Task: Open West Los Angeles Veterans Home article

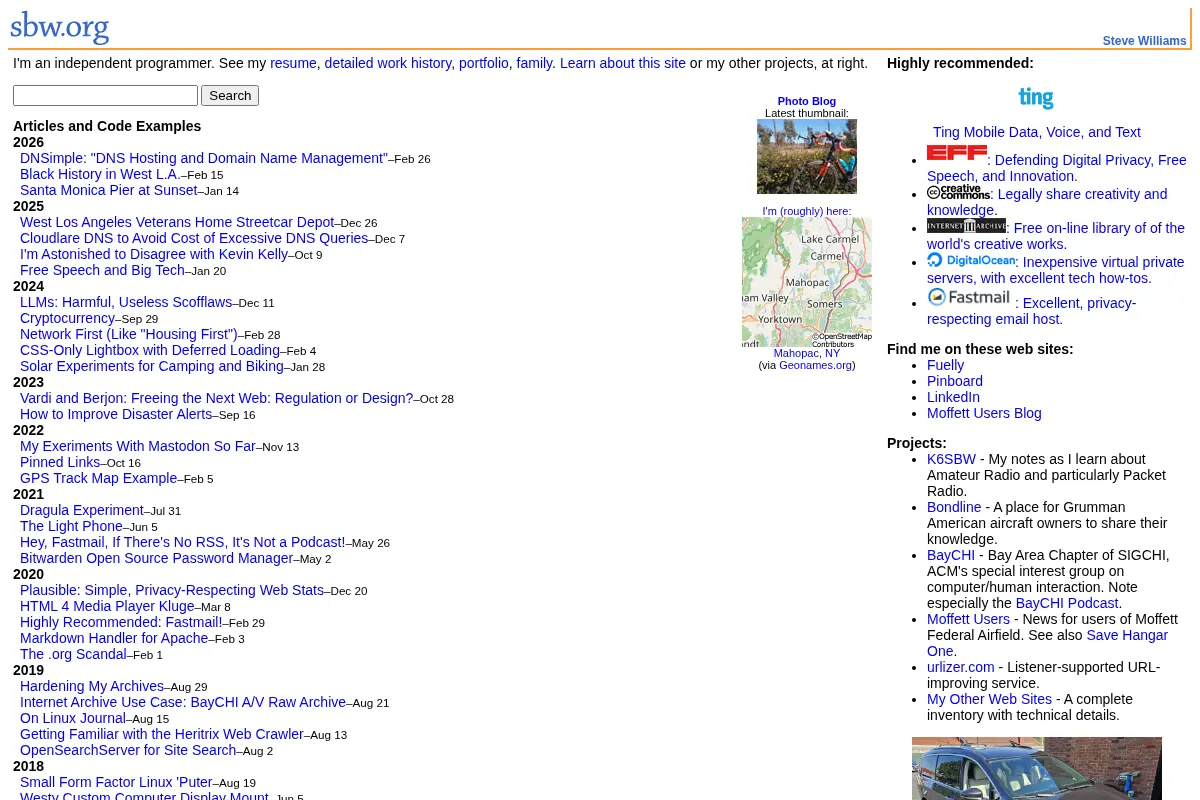Action: point(177,222)
